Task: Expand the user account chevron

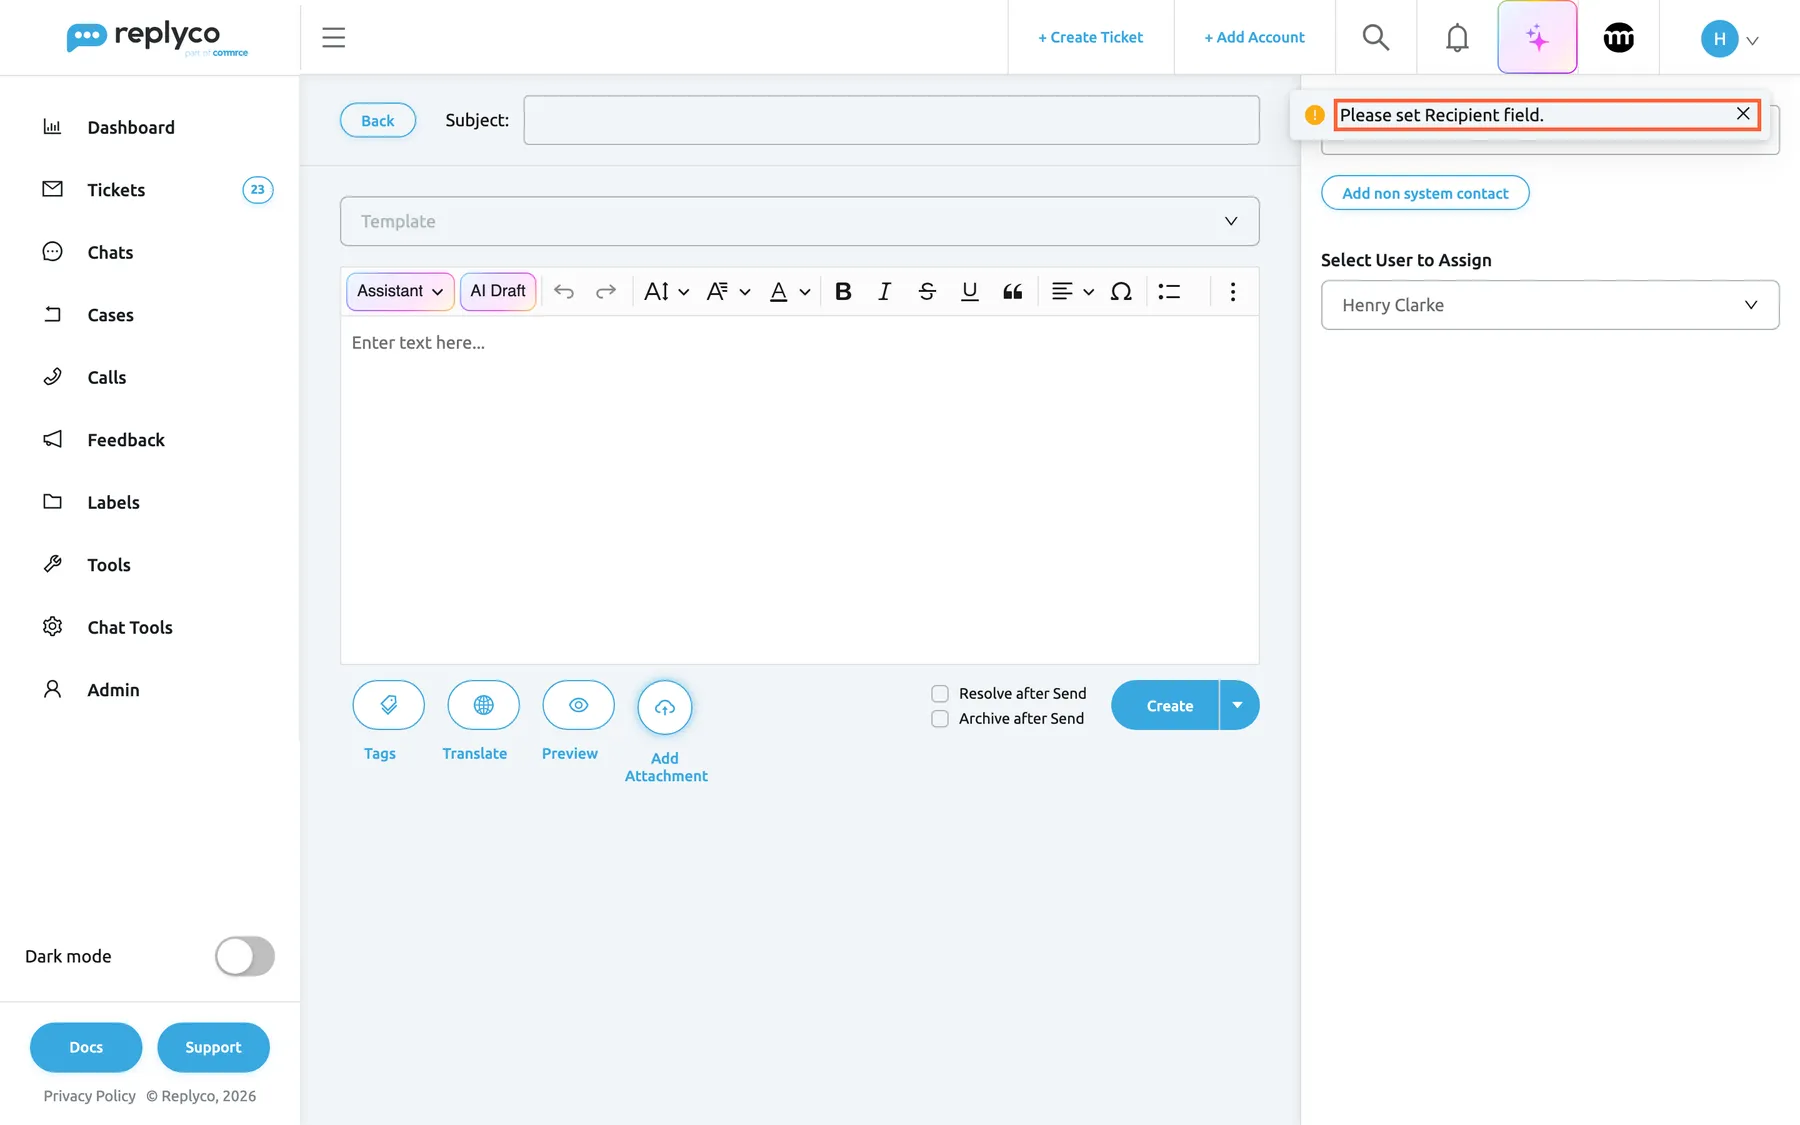Action: pyautogui.click(x=1752, y=41)
